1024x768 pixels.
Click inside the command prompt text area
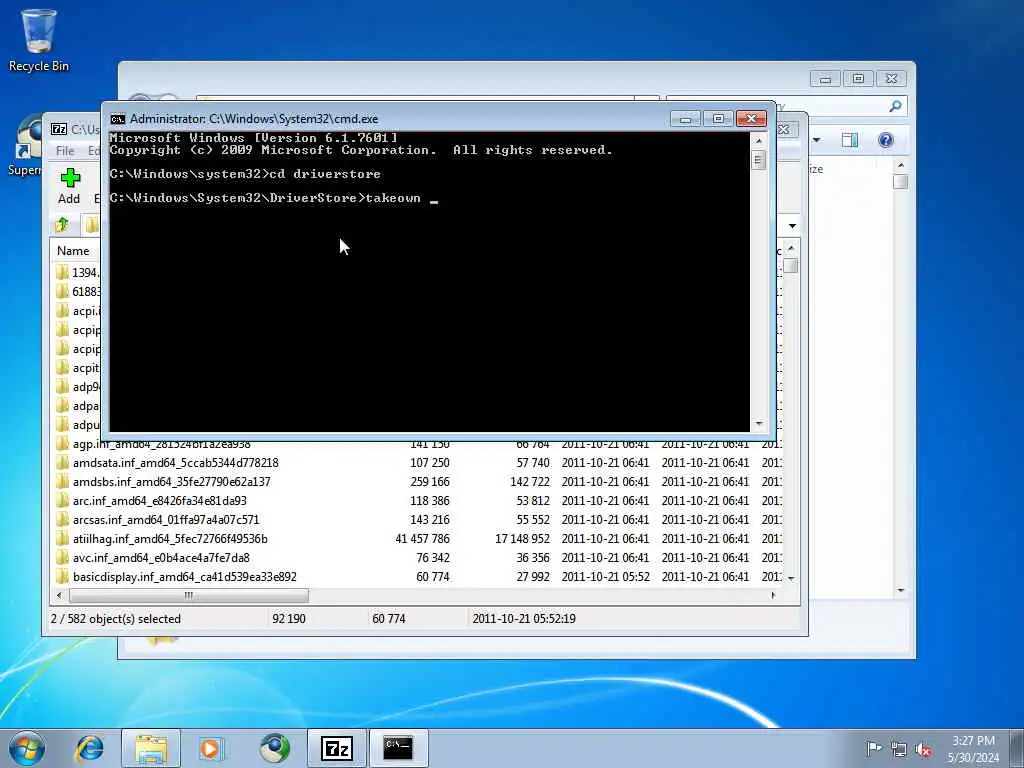click(429, 281)
